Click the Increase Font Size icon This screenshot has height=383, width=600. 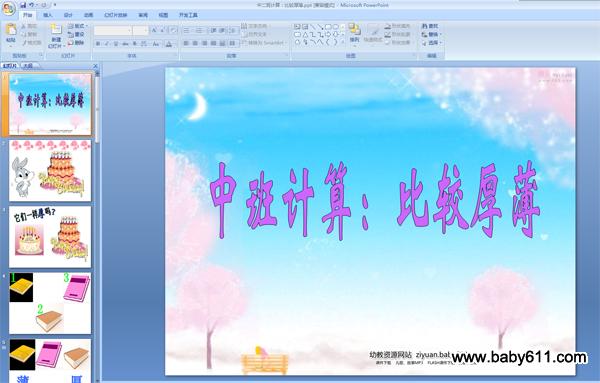tap(154, 30)
